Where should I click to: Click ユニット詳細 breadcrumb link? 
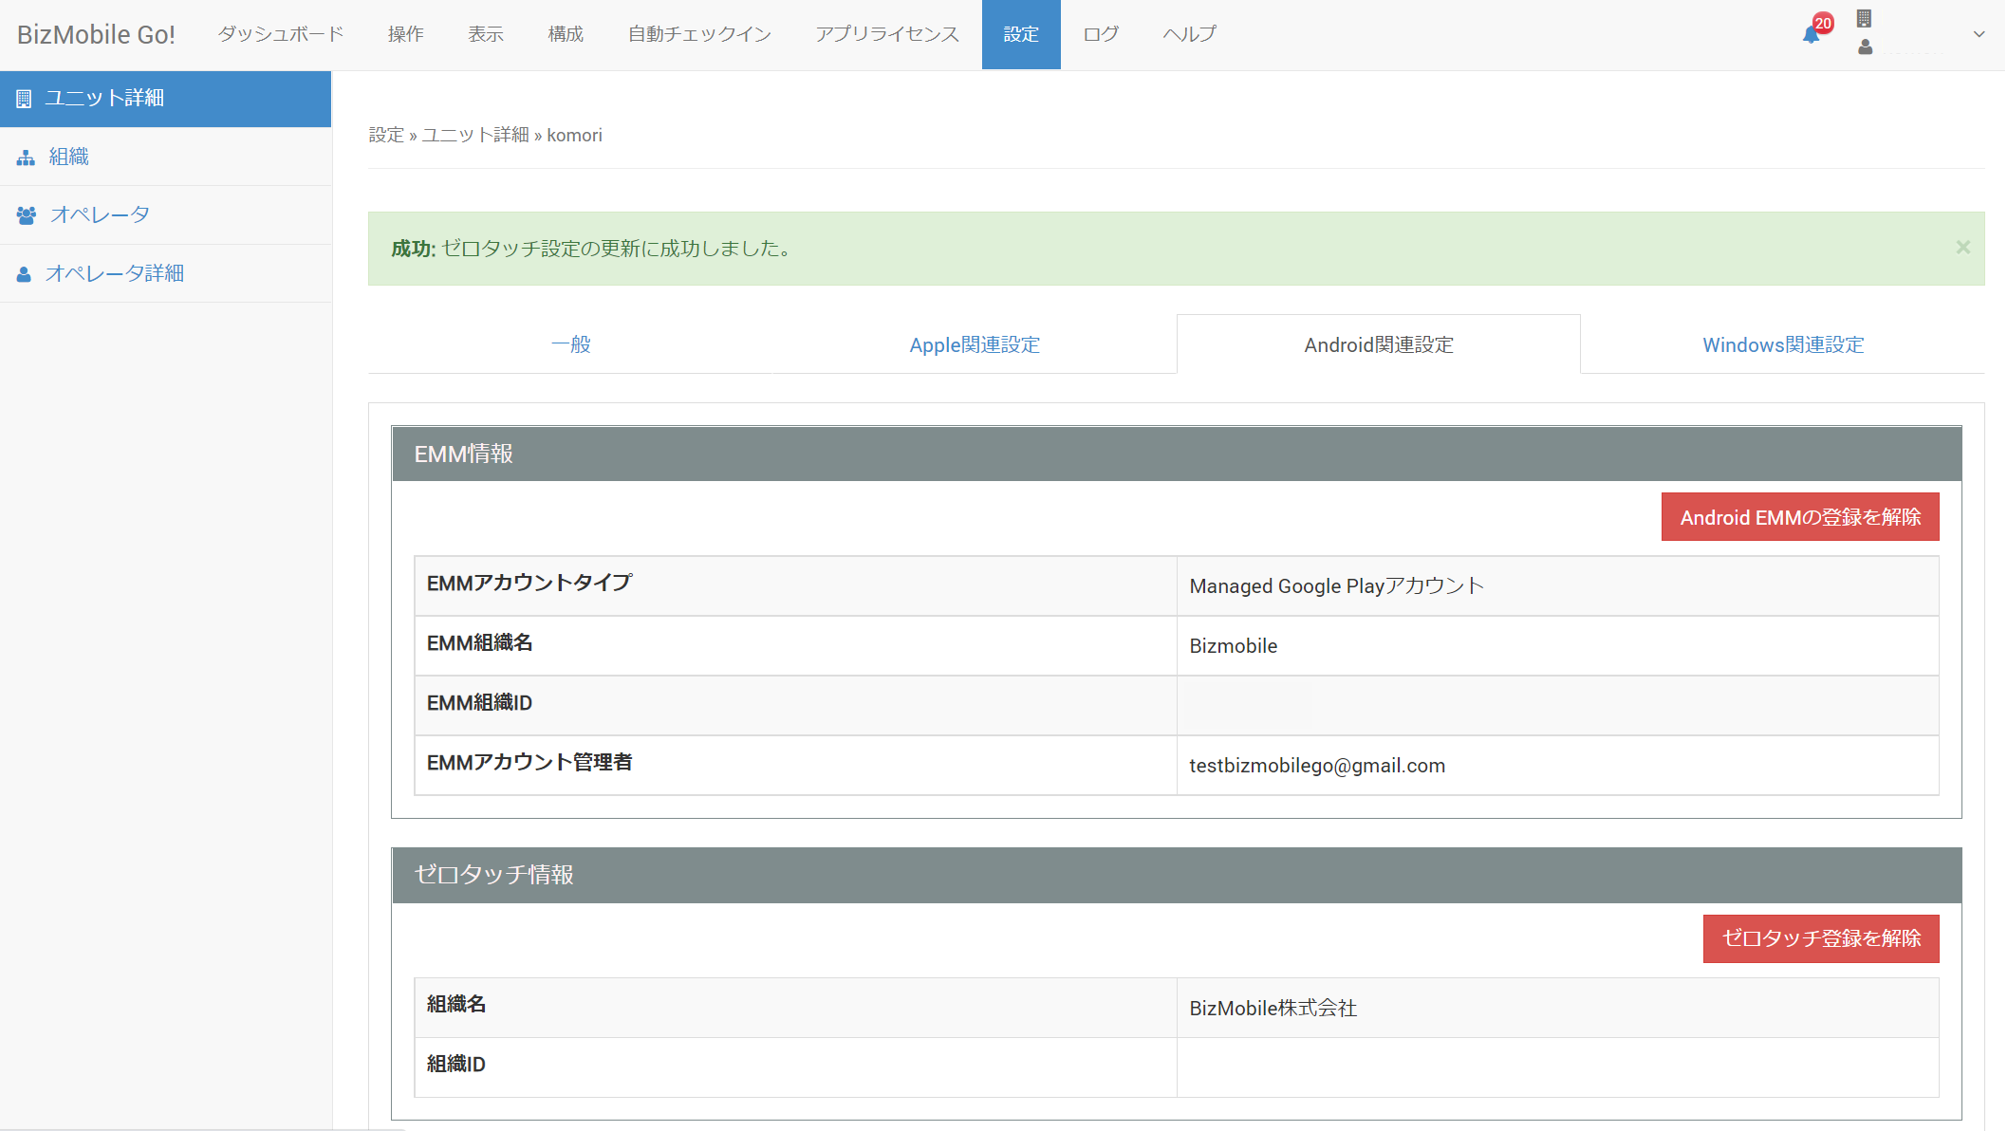point(475,135)
